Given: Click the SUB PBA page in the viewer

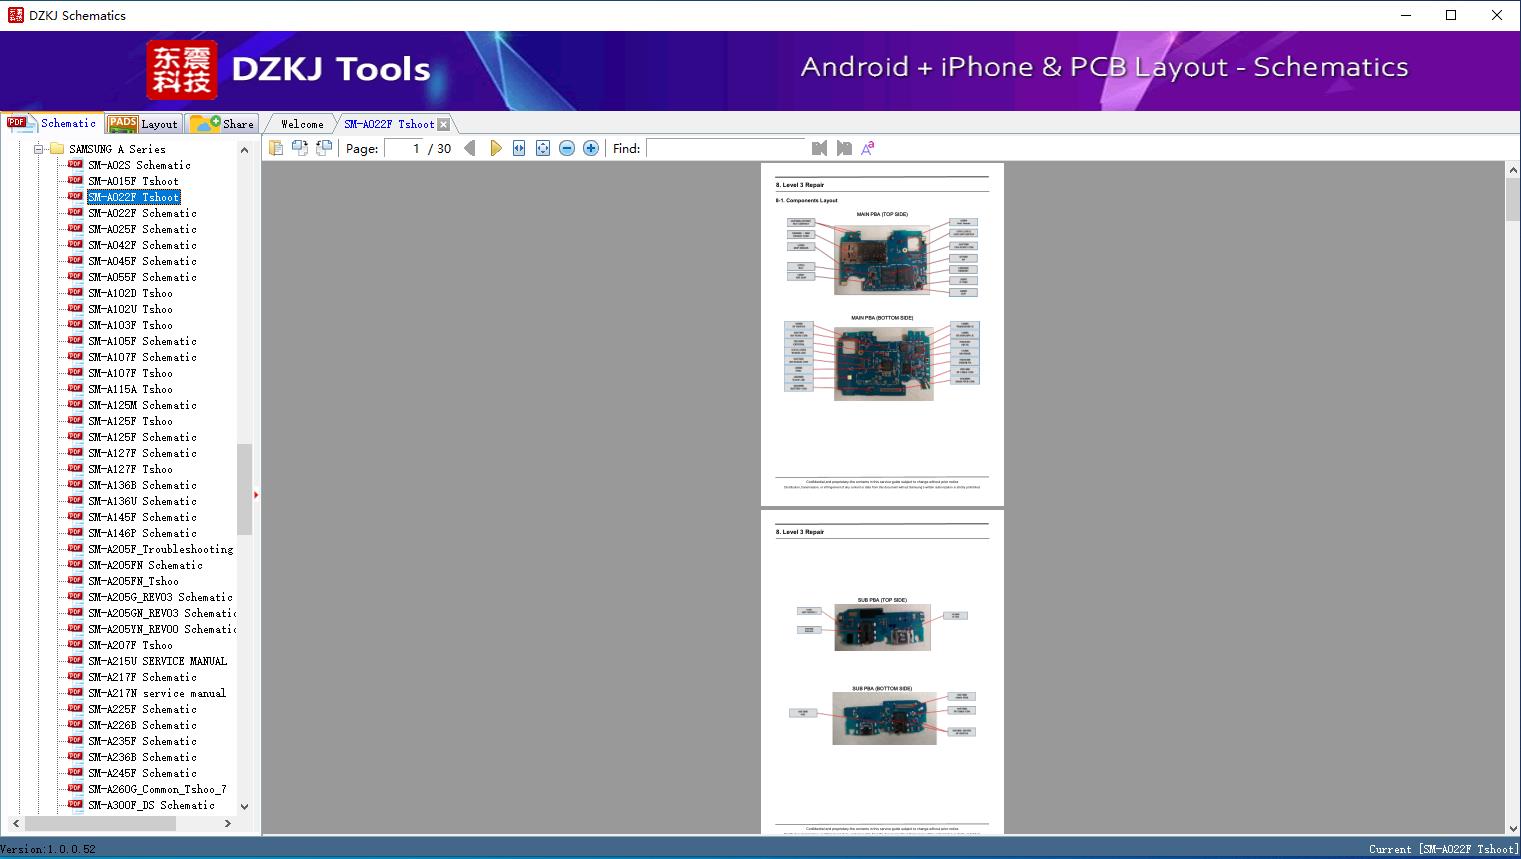Looking at the screenshot, I should (x=882, y=672).
